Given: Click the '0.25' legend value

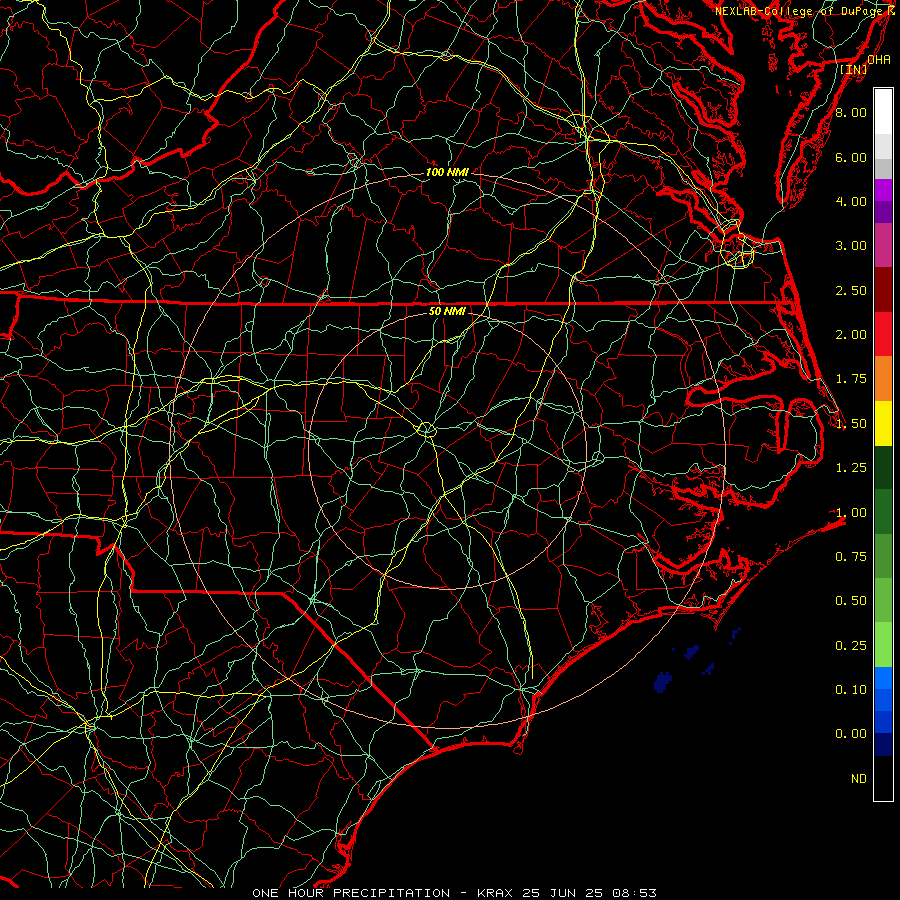Looking at the screenshot, I should (851, 646).
